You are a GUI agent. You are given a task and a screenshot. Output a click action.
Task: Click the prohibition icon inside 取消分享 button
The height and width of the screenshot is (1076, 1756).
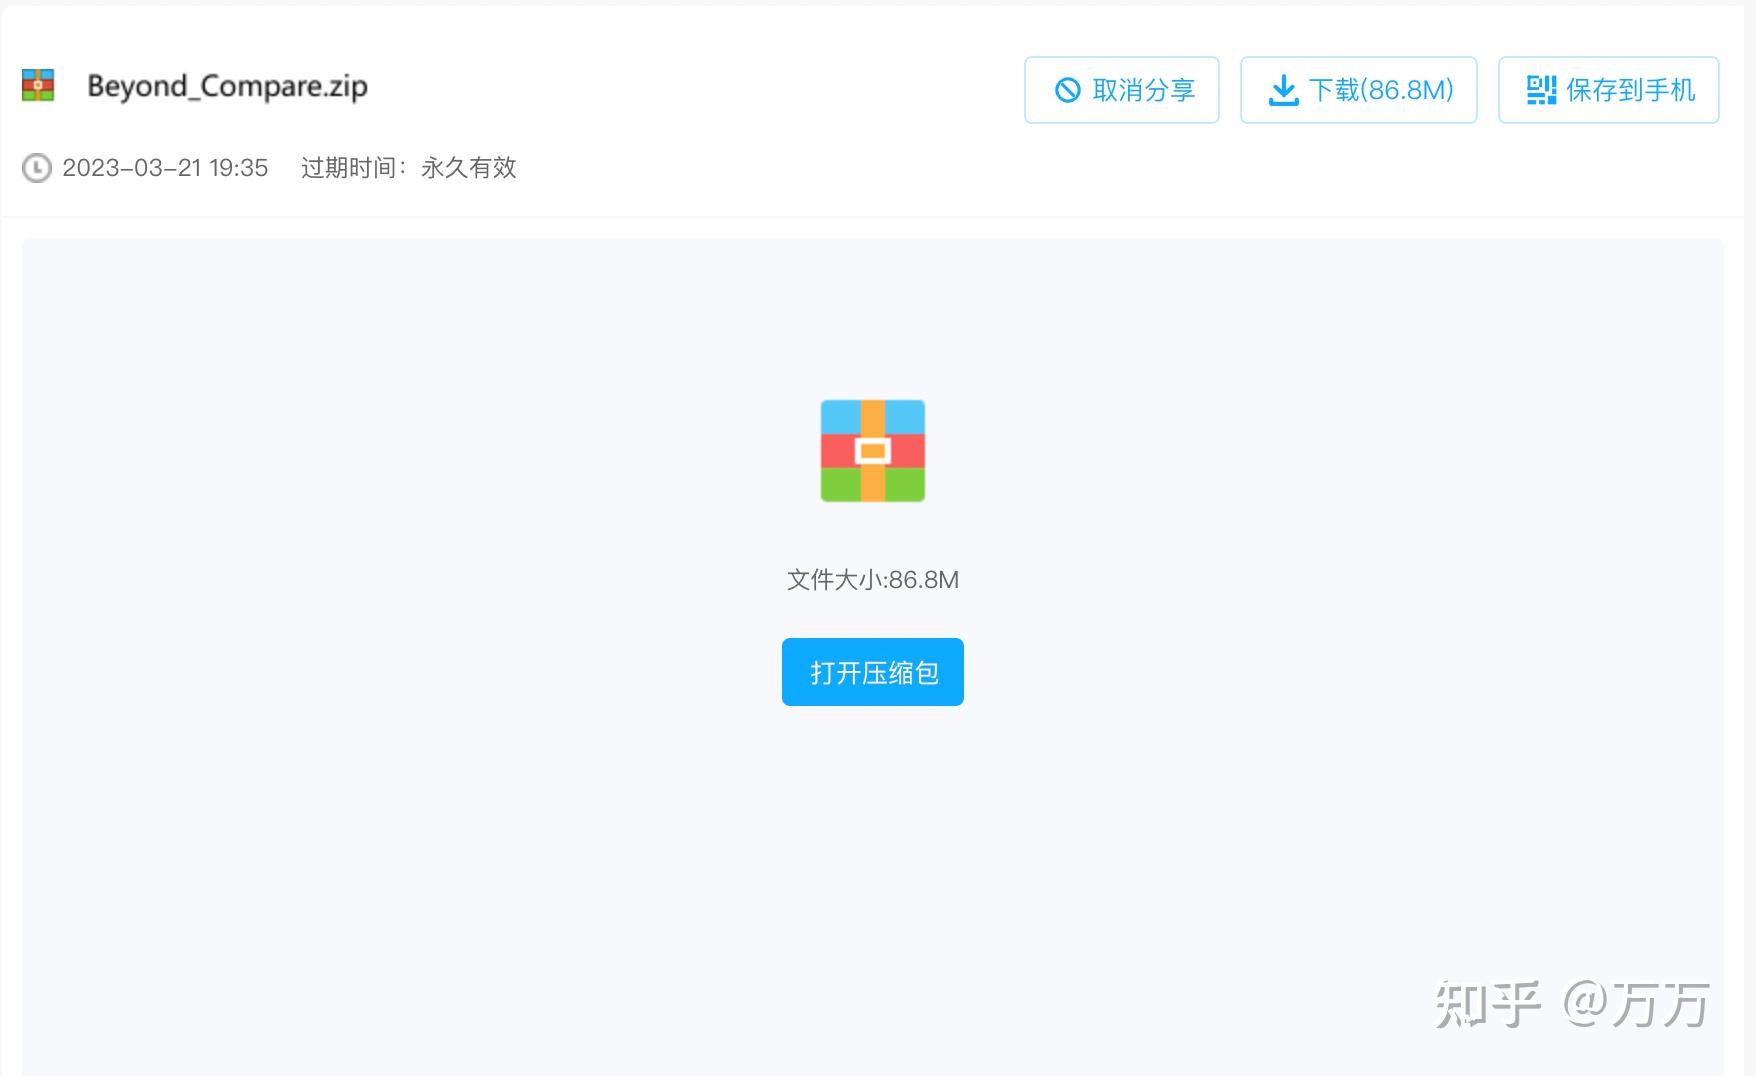point(1069,89)
